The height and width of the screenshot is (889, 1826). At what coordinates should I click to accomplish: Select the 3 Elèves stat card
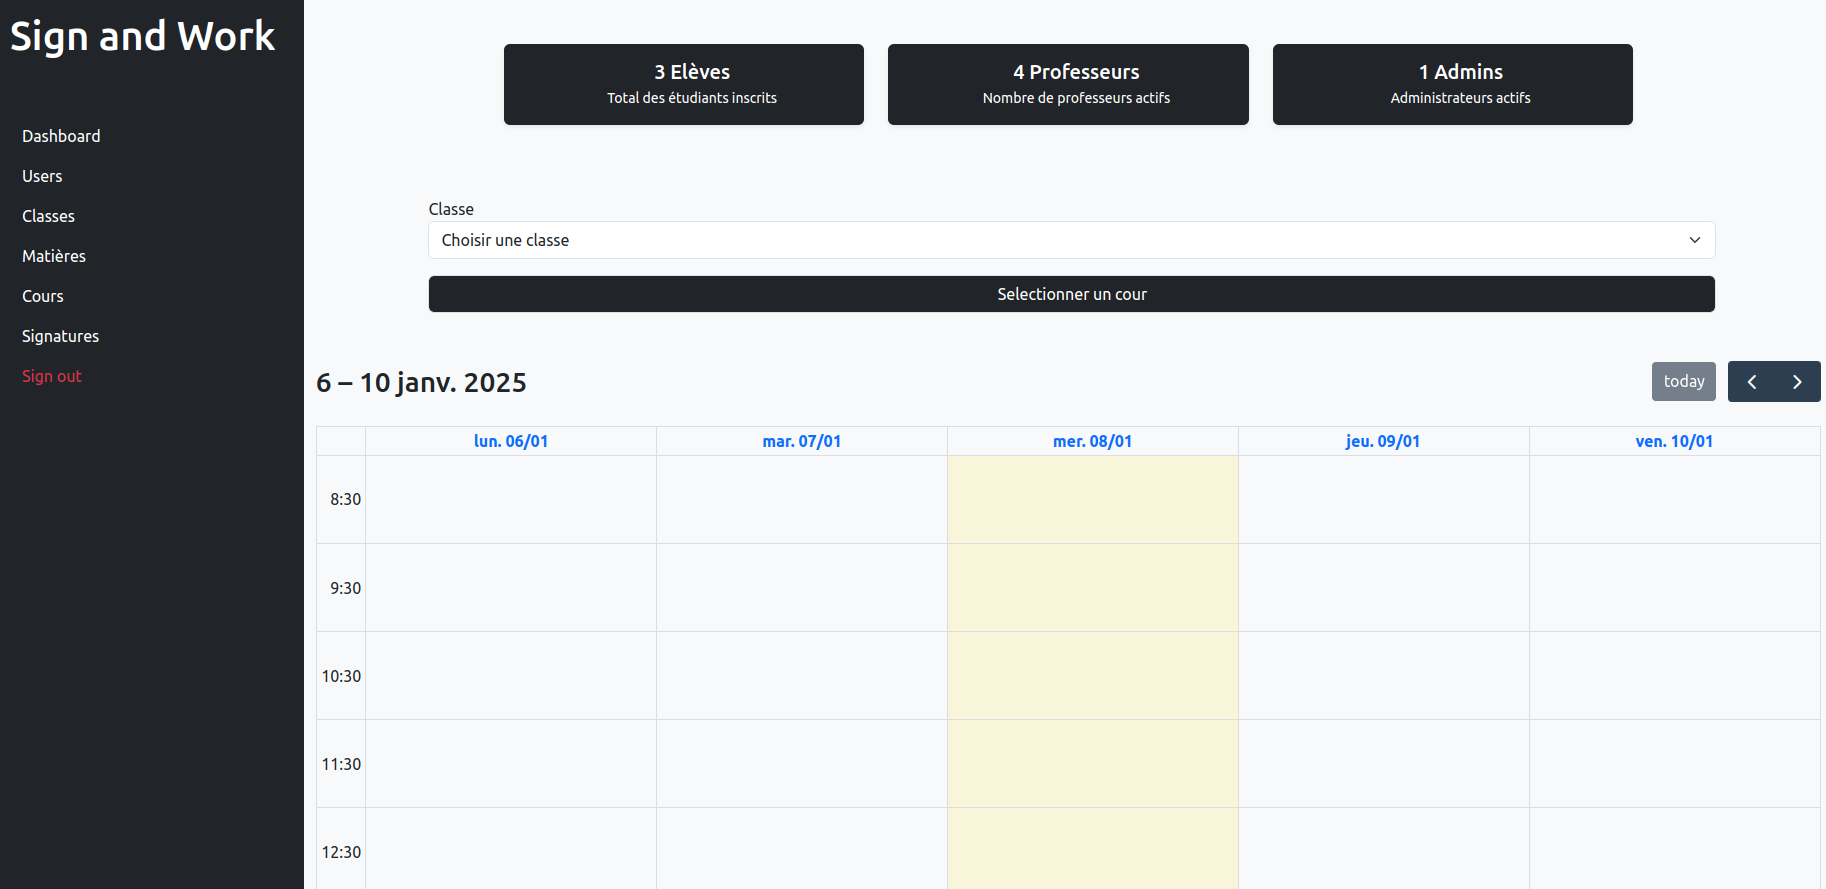point(683,84)
